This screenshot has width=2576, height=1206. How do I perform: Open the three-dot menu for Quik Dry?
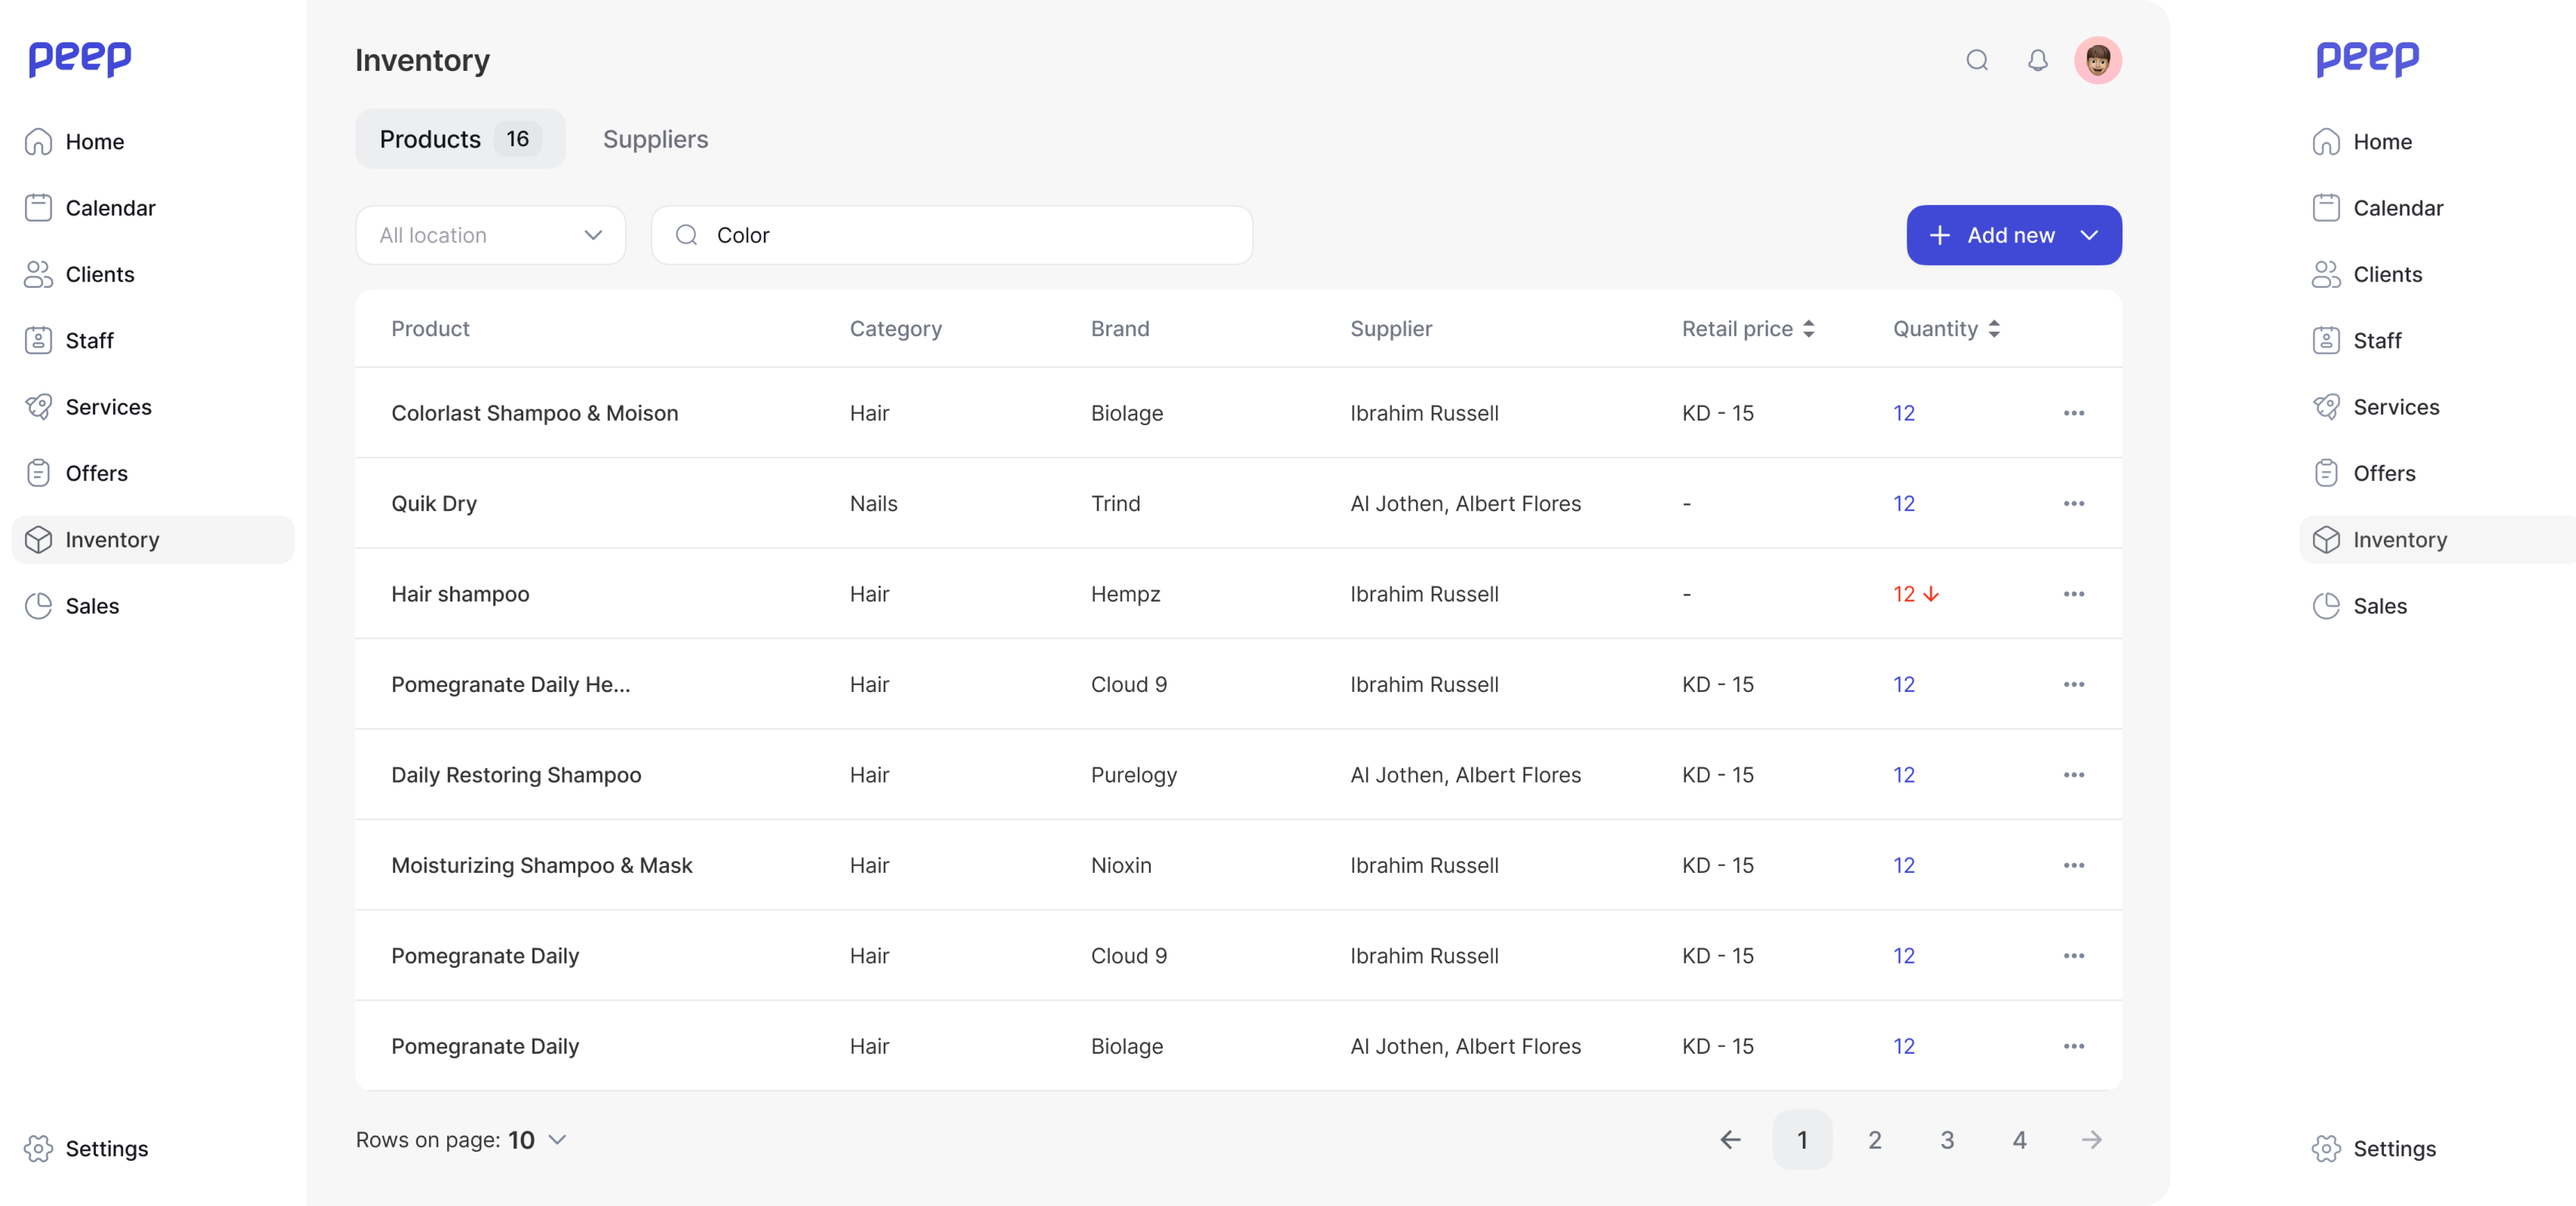[x=2073, y=503]
